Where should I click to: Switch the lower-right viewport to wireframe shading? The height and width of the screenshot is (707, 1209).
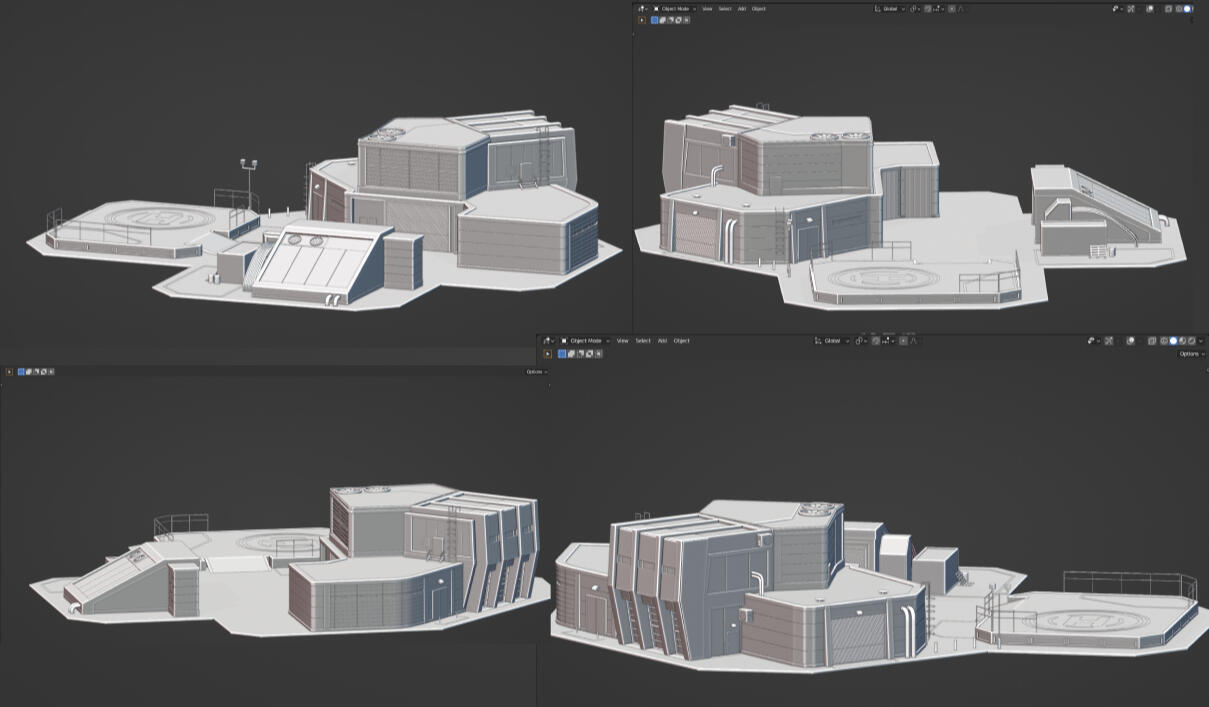1164,341
